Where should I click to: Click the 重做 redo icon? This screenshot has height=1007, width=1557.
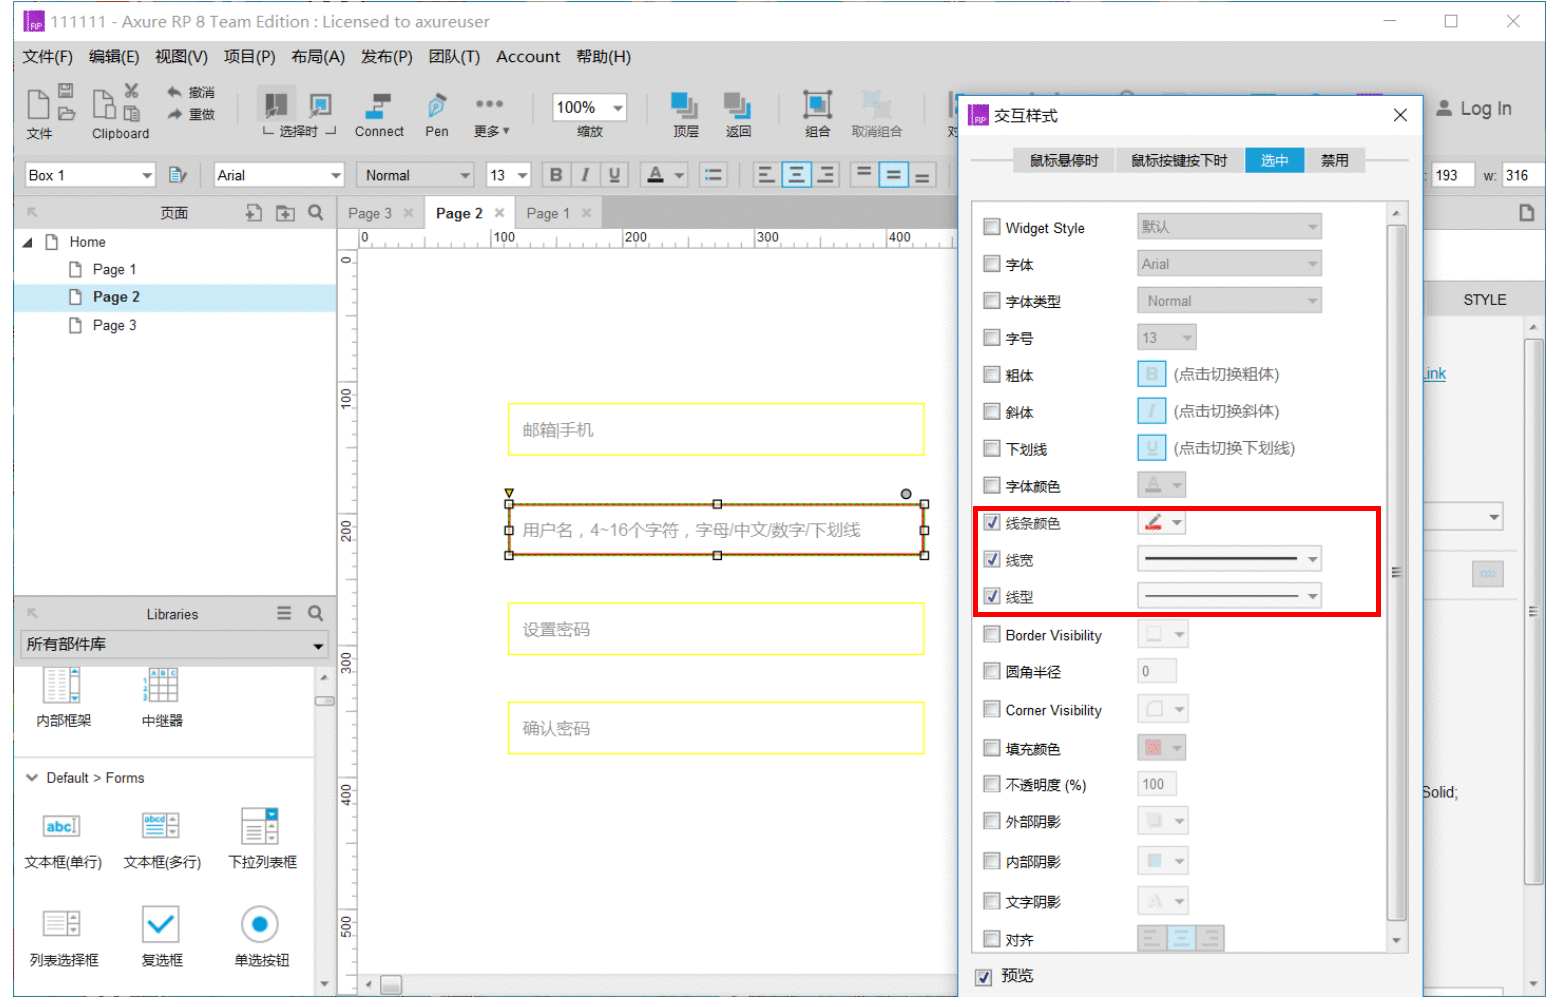(x=174, y=114)
